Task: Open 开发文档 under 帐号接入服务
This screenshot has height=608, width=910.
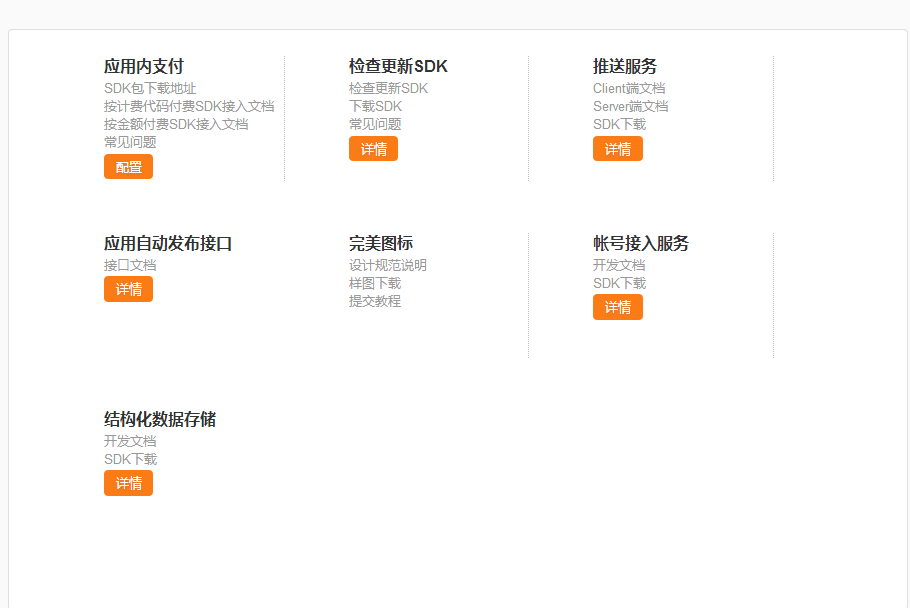Action: (619, 266)
